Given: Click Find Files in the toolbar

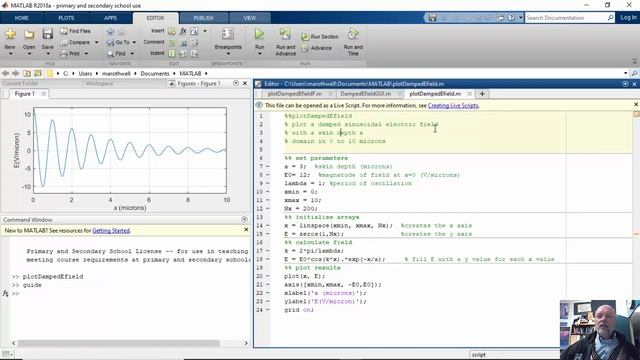Looking at the screenshot, I should (x=76, y=31).
